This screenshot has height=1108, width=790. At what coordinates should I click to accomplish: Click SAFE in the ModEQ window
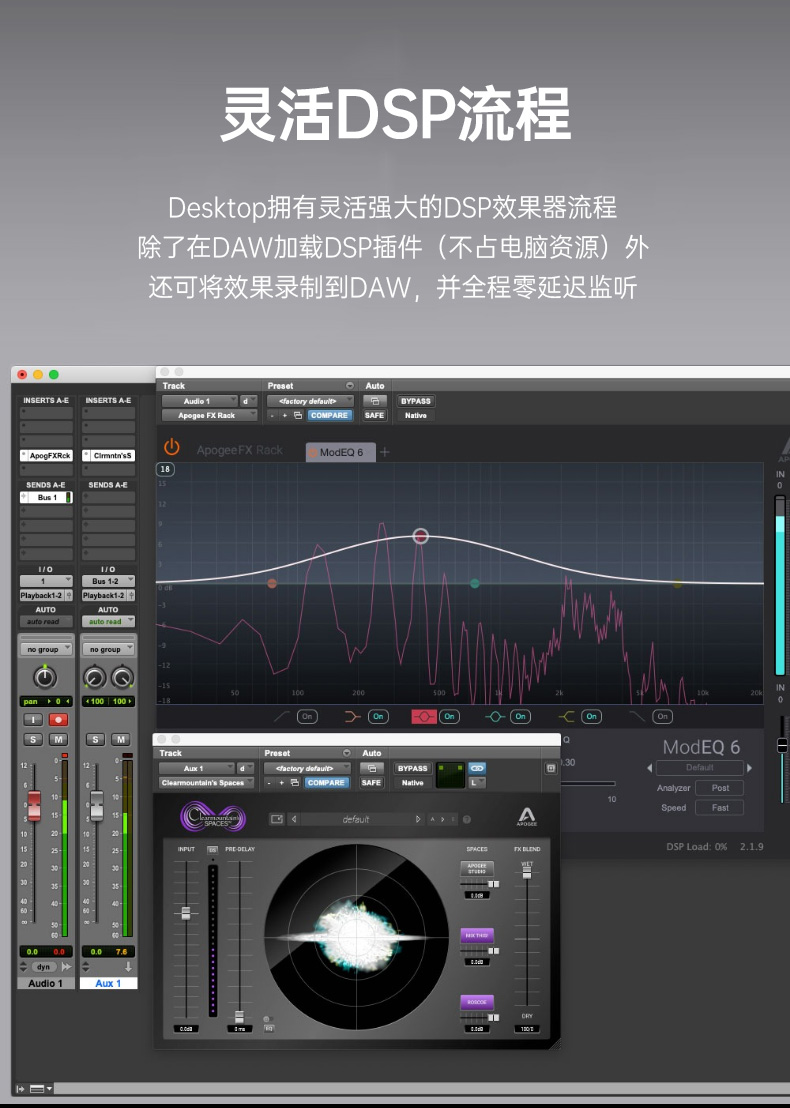coord(375,416)
